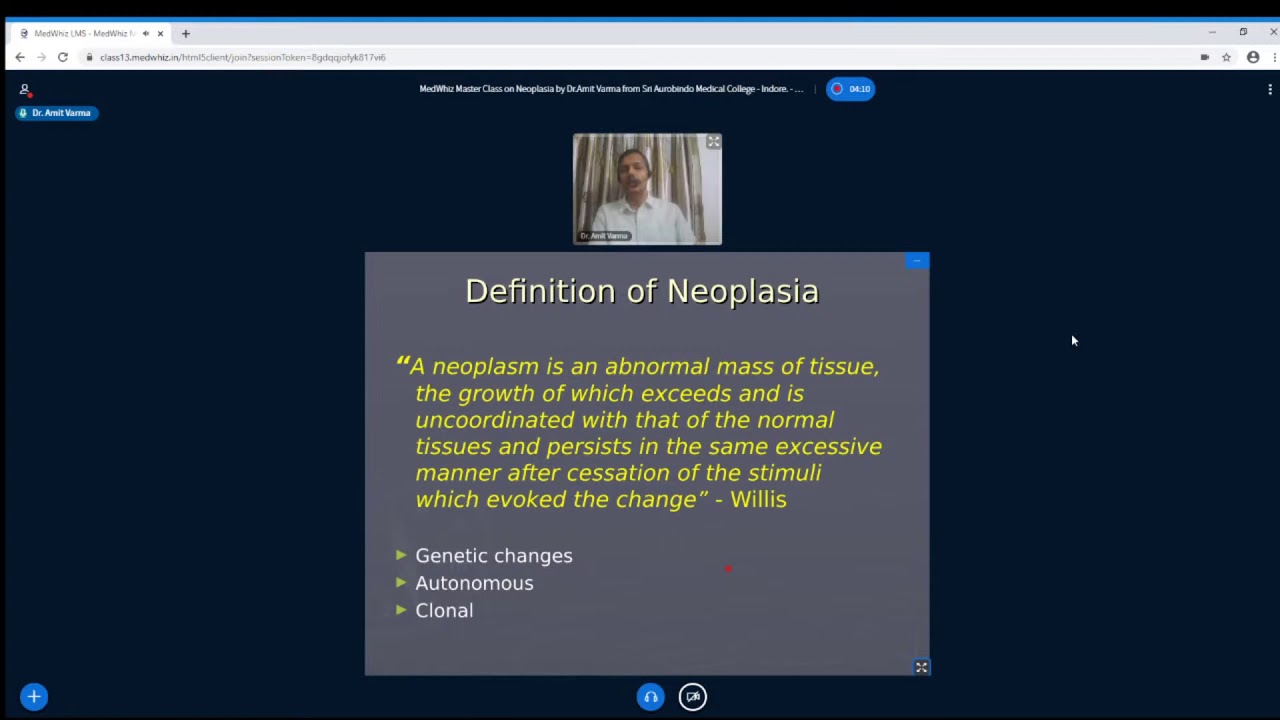Toggle the user list panel icon
This screenshot has height=720, width=1280.
pyautogui.click(x=24, y=90)
